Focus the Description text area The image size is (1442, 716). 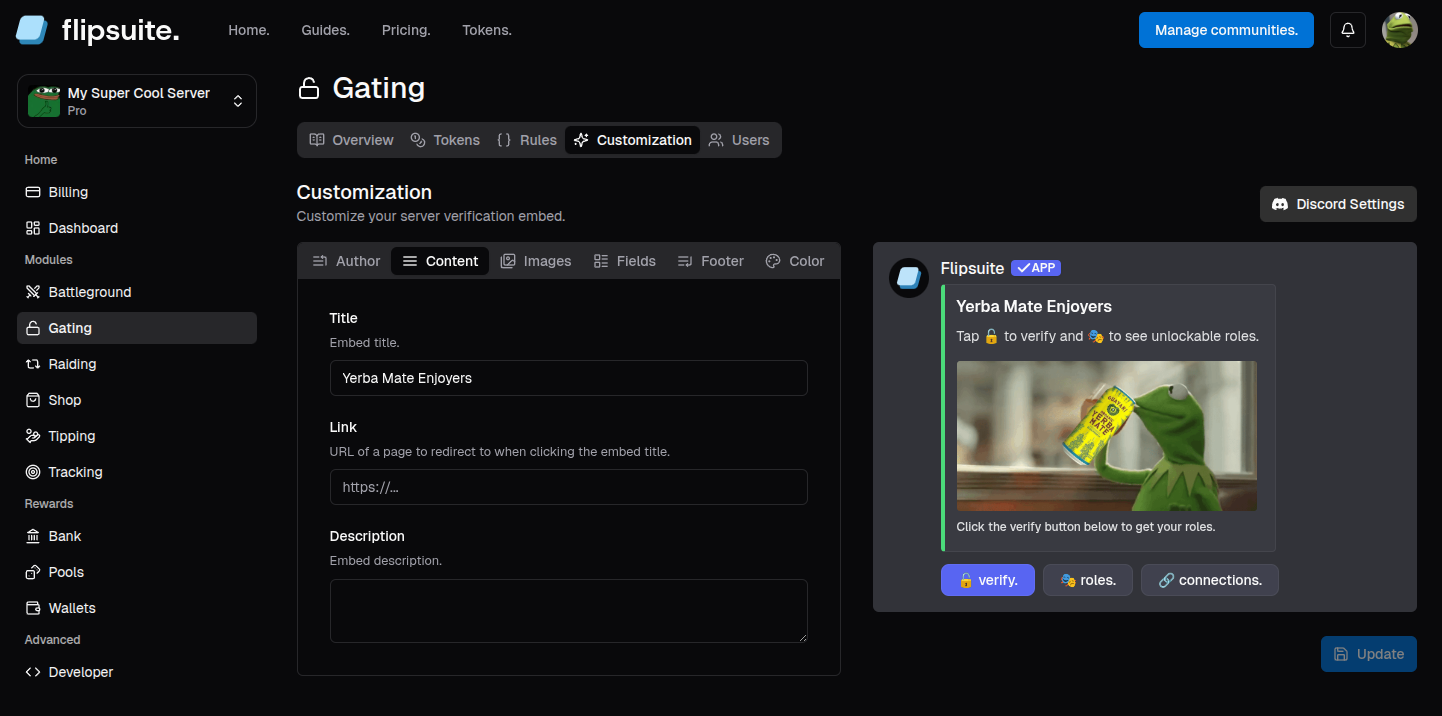click(569, 611)
